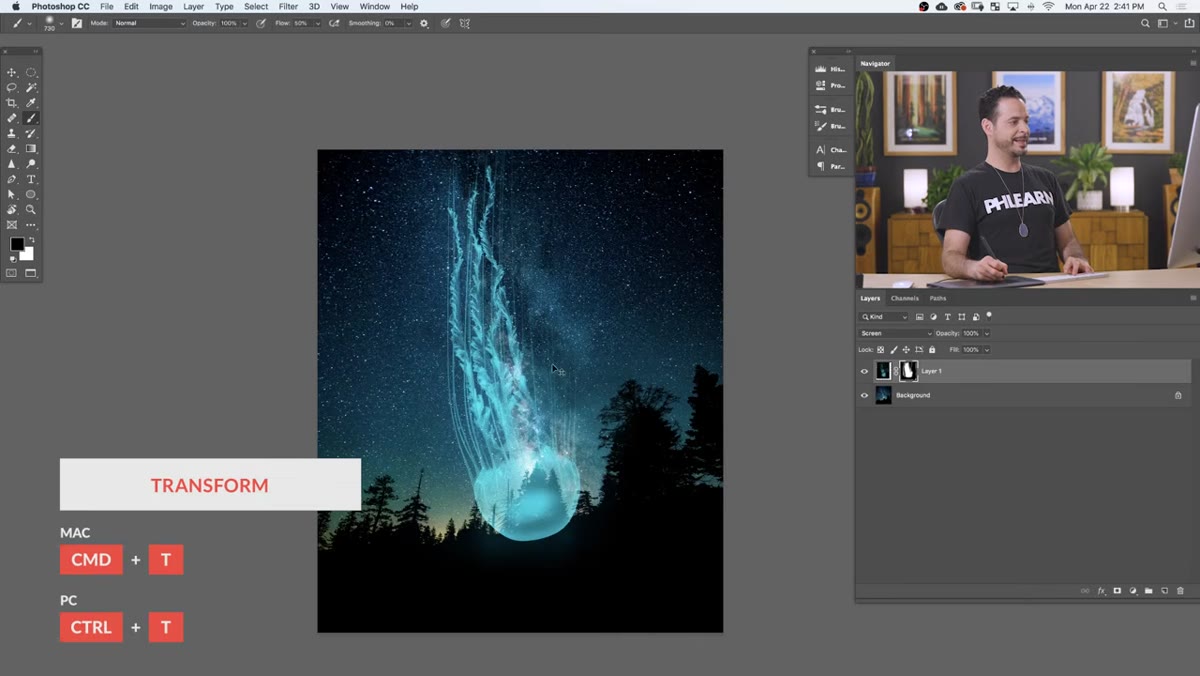
Task: Select the Magic Wand tool
Action: 31,88
